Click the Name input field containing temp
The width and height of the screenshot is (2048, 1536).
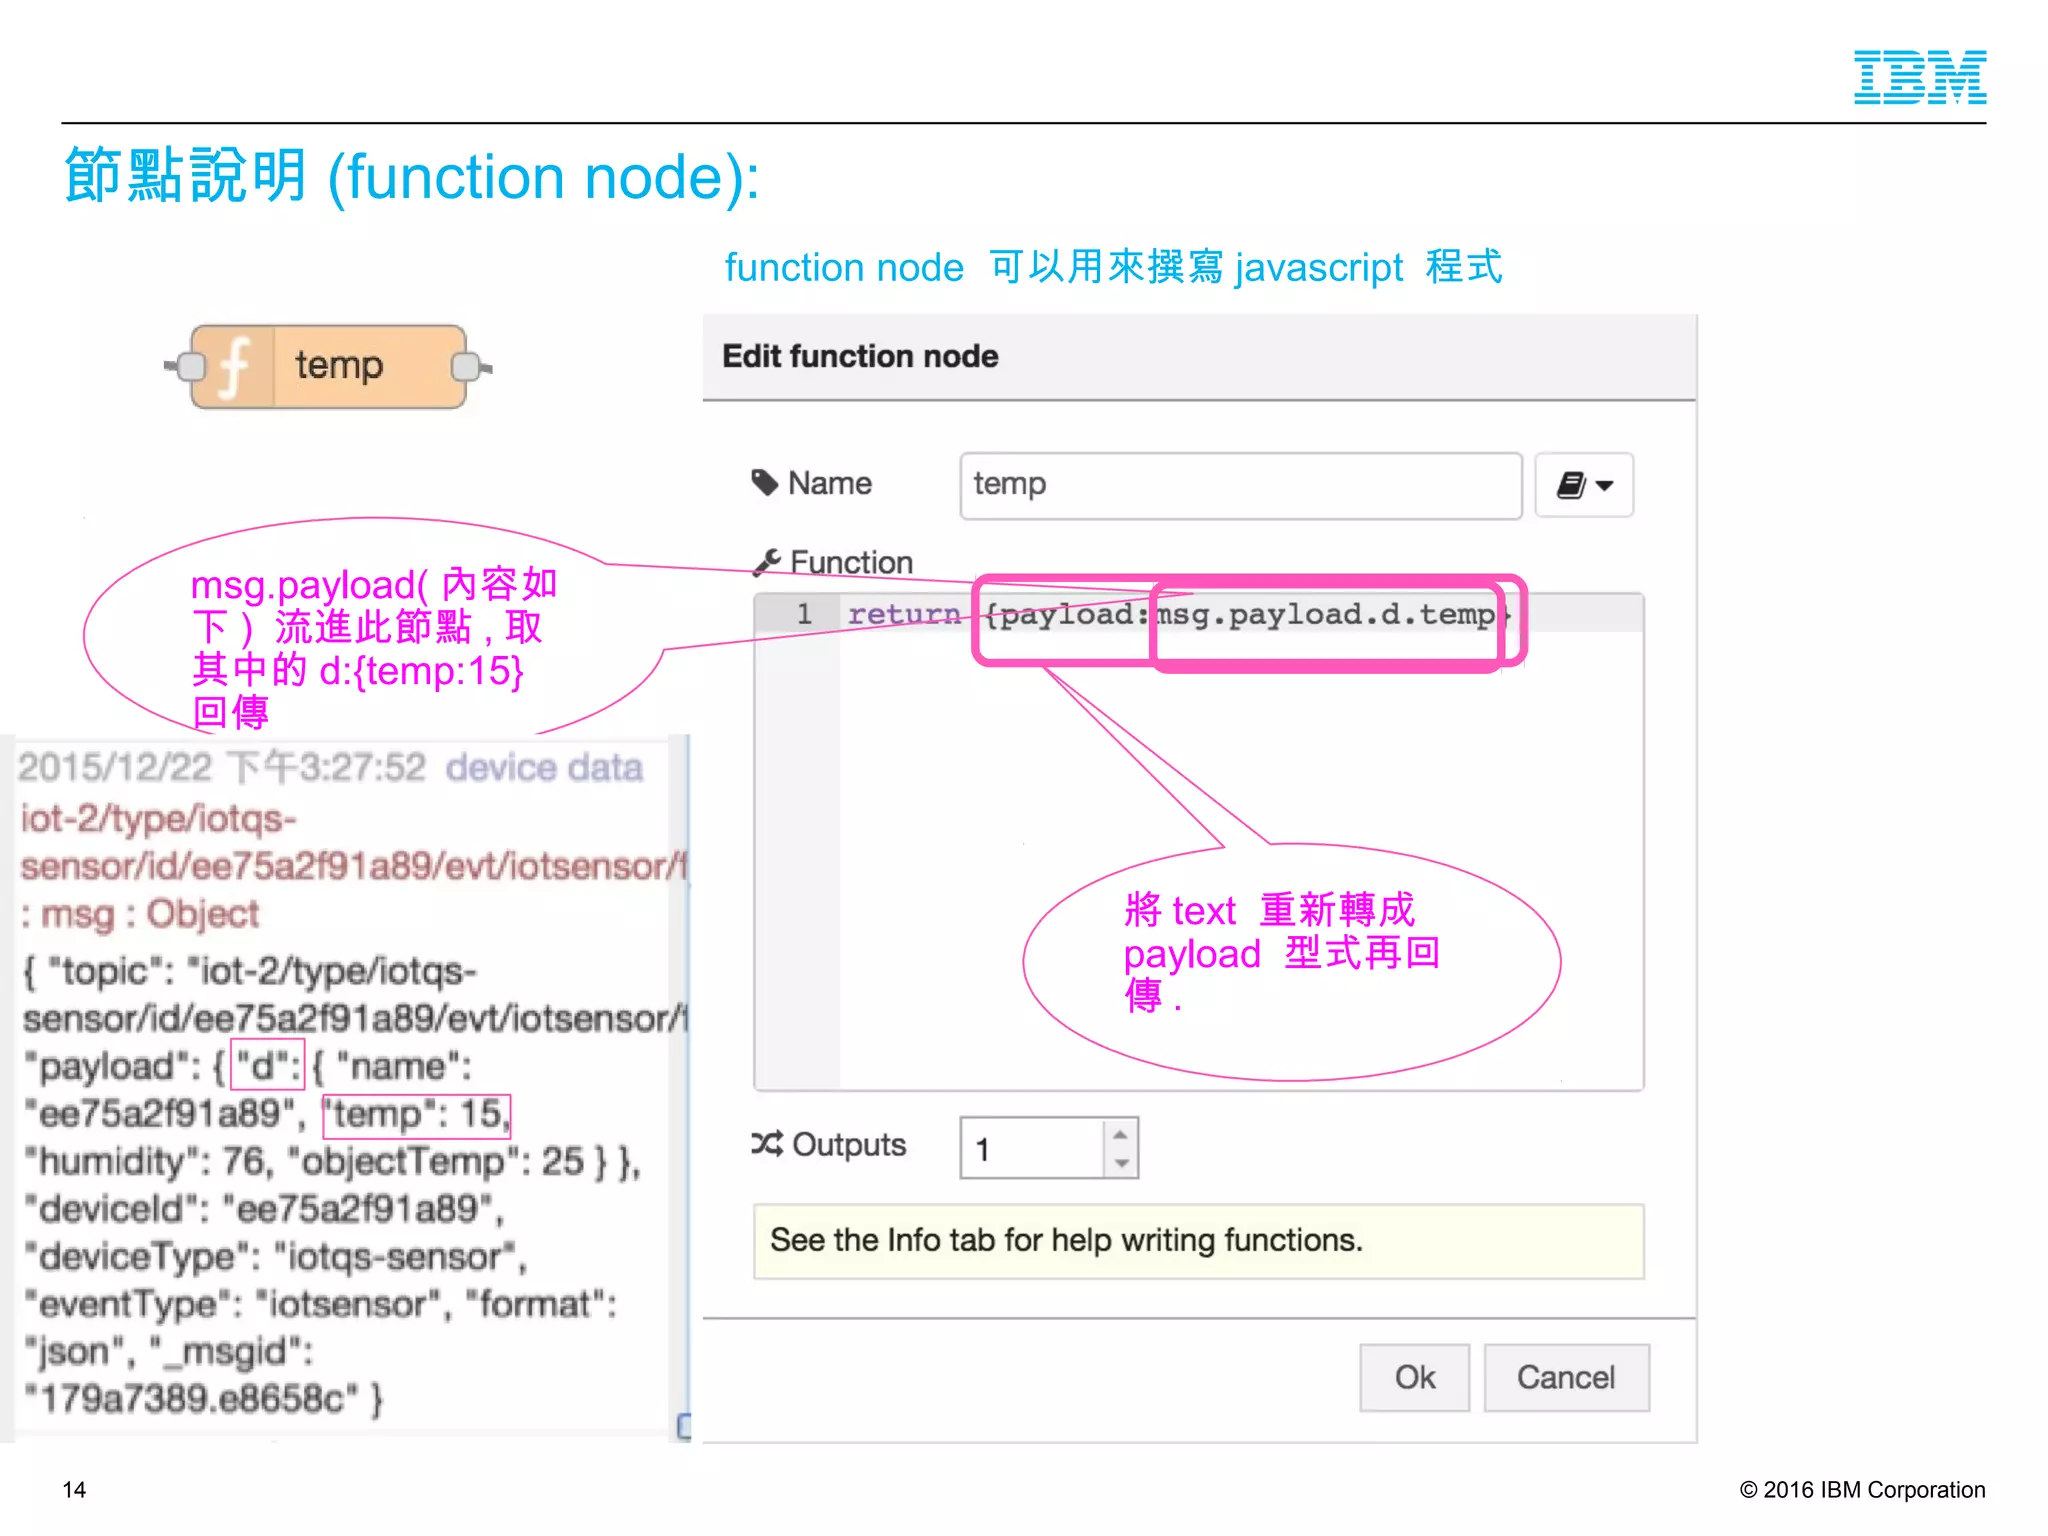(x=1240, y=485)
